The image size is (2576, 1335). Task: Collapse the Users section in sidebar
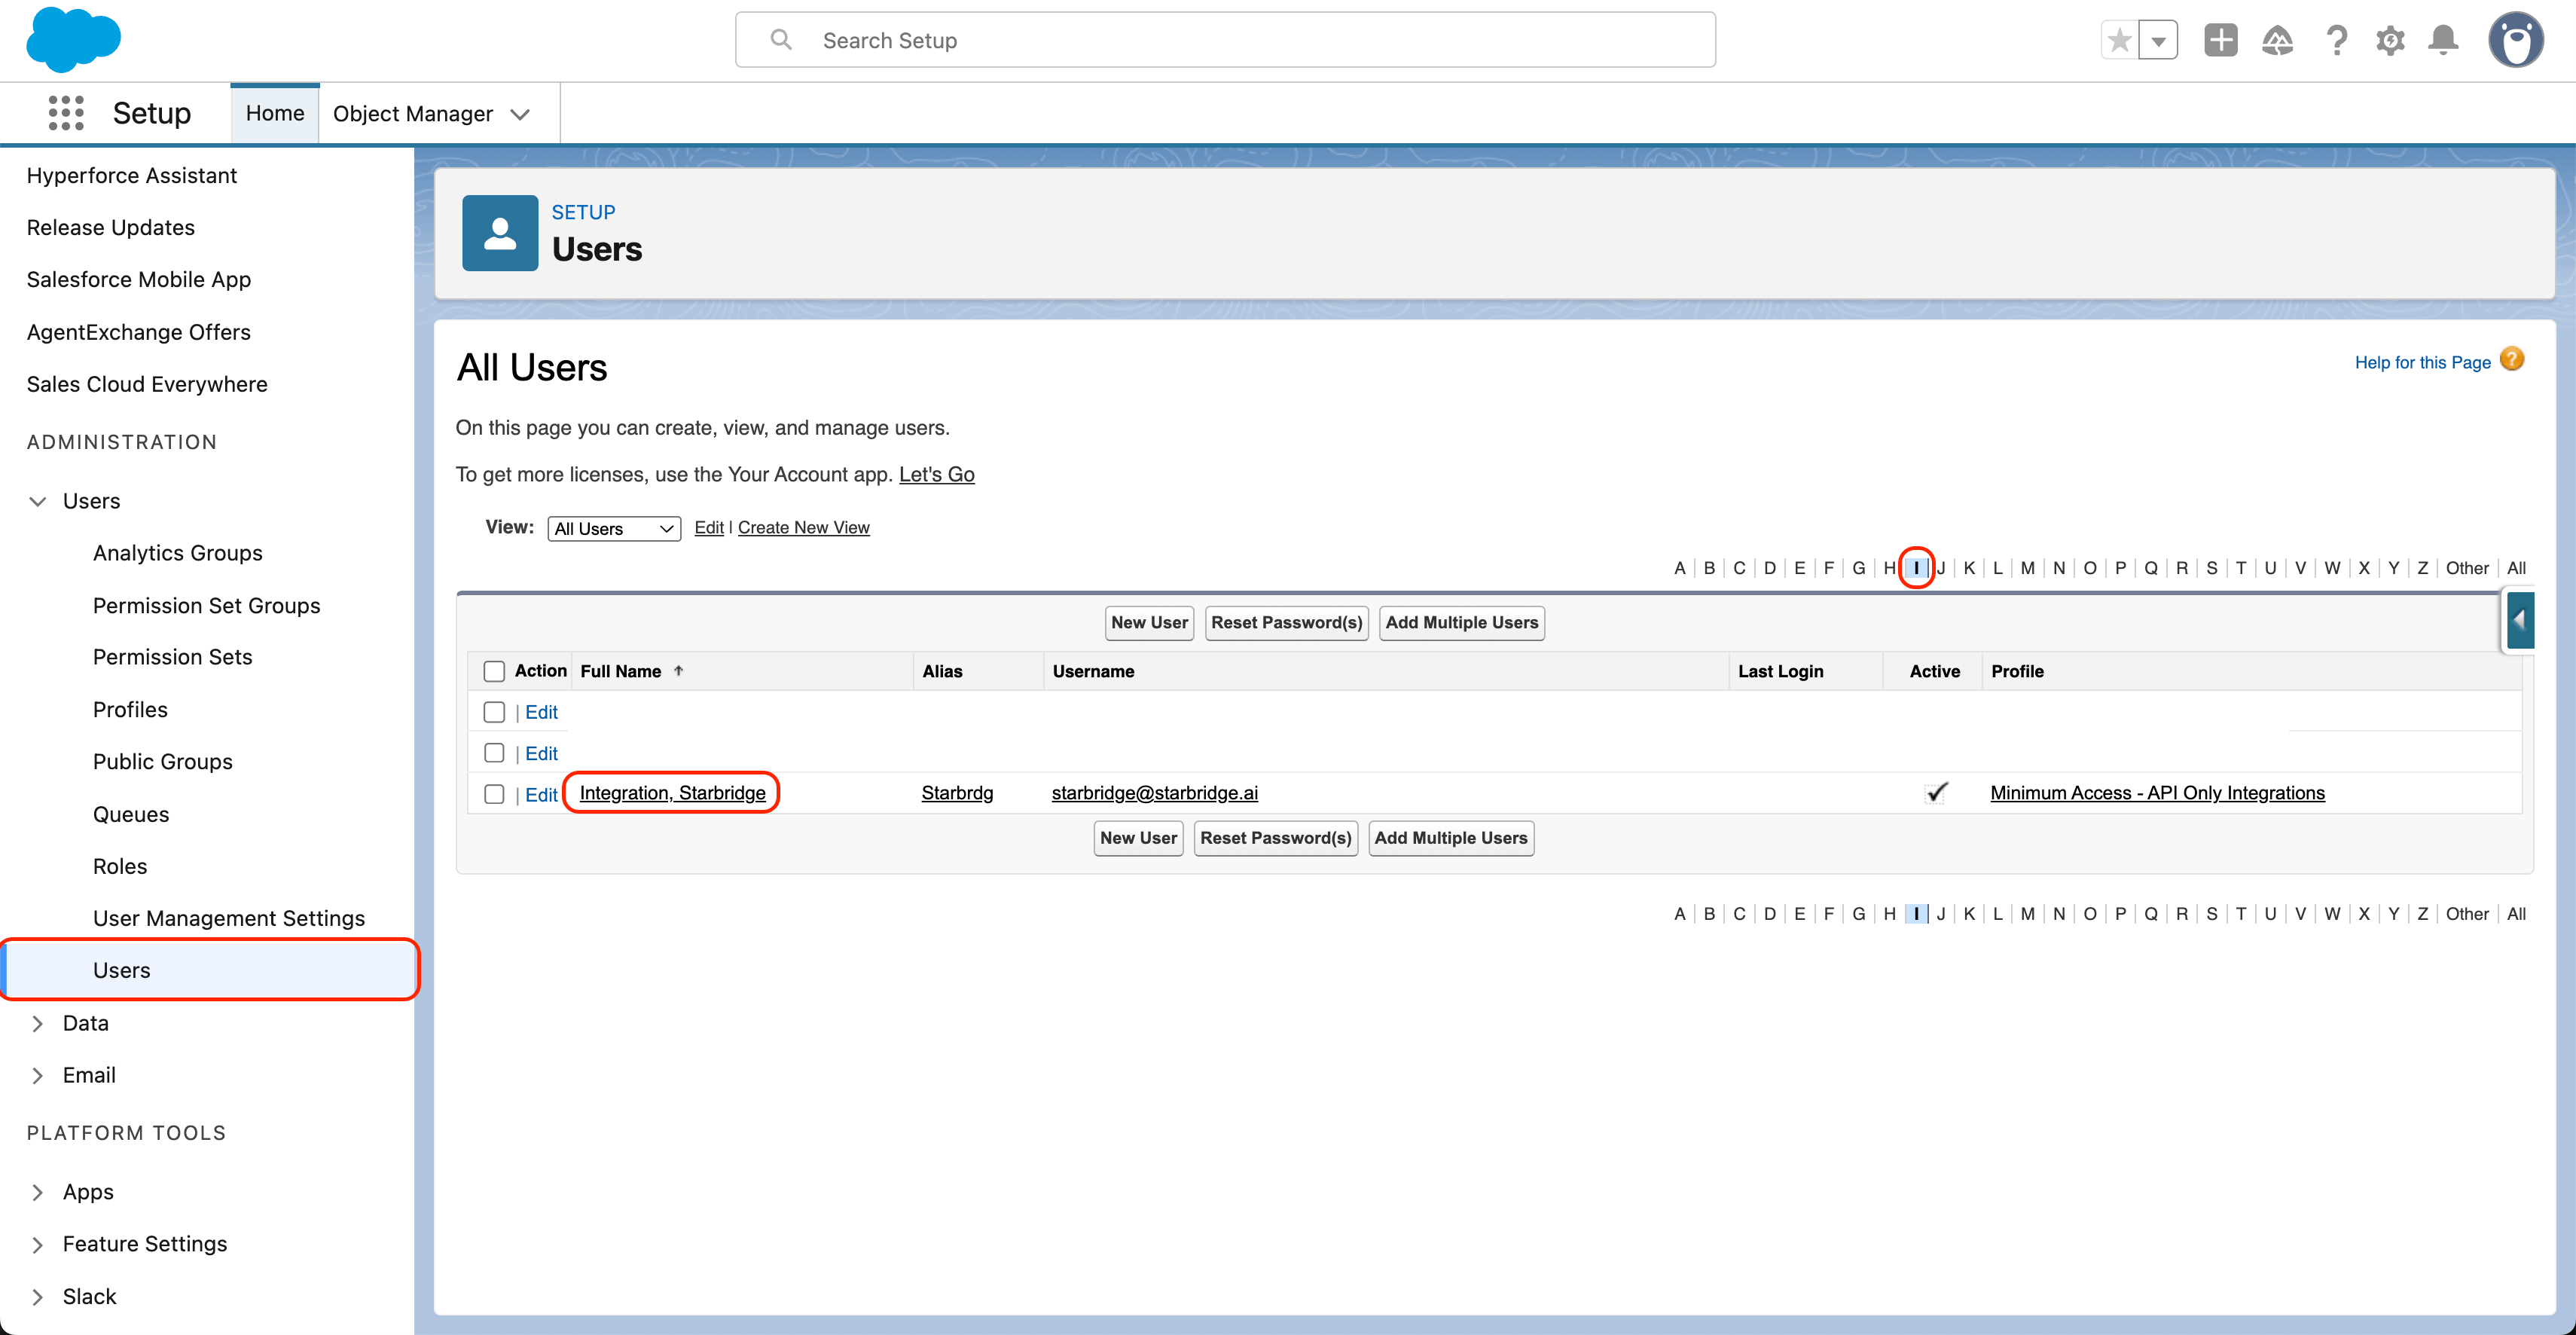(38, 501)
